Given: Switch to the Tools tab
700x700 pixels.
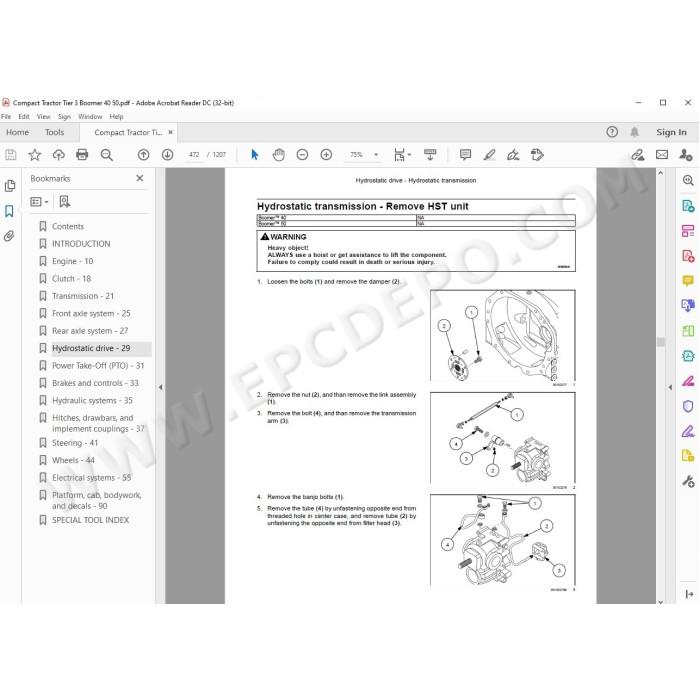Looking at the screenshot, I should click(x=54, y=132).
